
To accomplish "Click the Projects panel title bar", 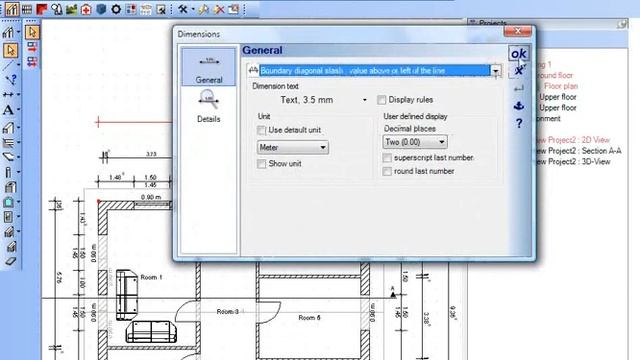I will (547, 24).
